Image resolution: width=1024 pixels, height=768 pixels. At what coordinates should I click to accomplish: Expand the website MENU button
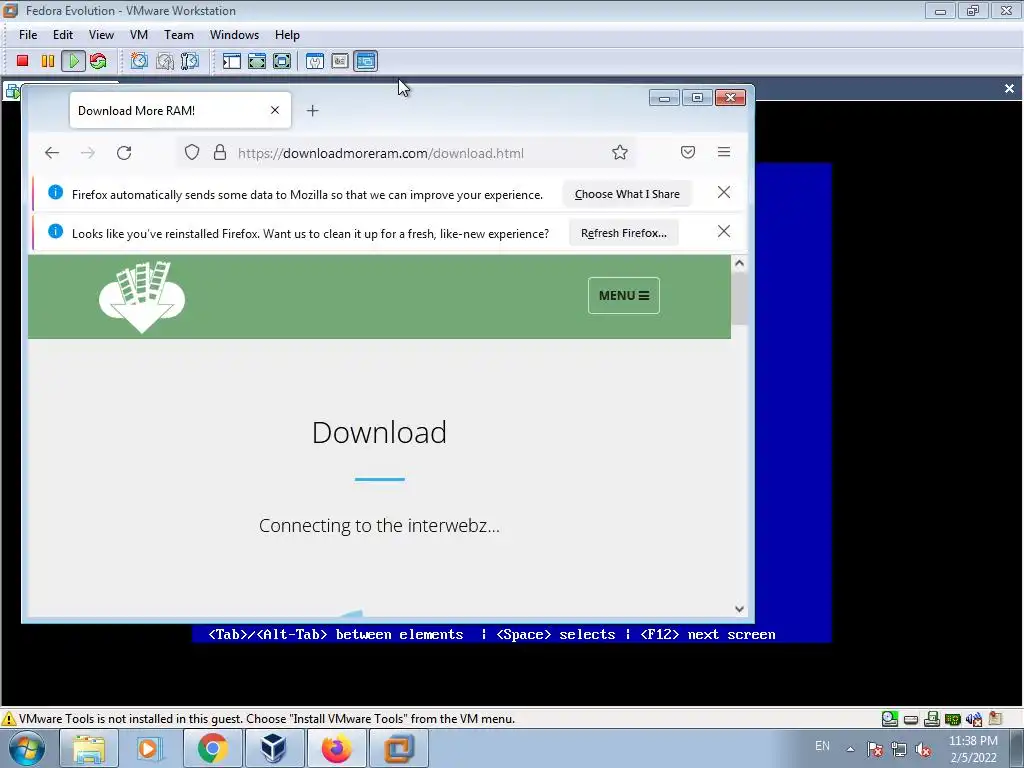624,296
